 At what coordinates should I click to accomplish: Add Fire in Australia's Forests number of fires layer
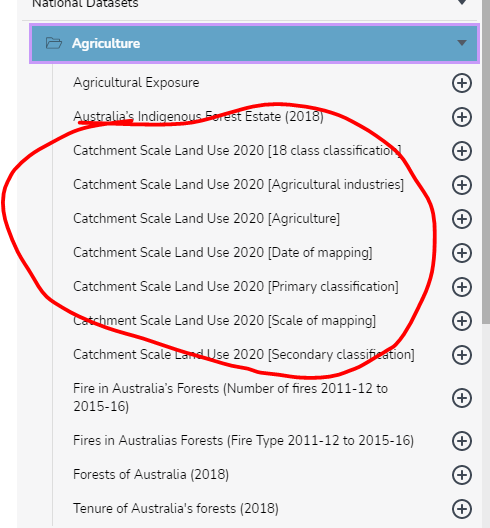(461, 398)
